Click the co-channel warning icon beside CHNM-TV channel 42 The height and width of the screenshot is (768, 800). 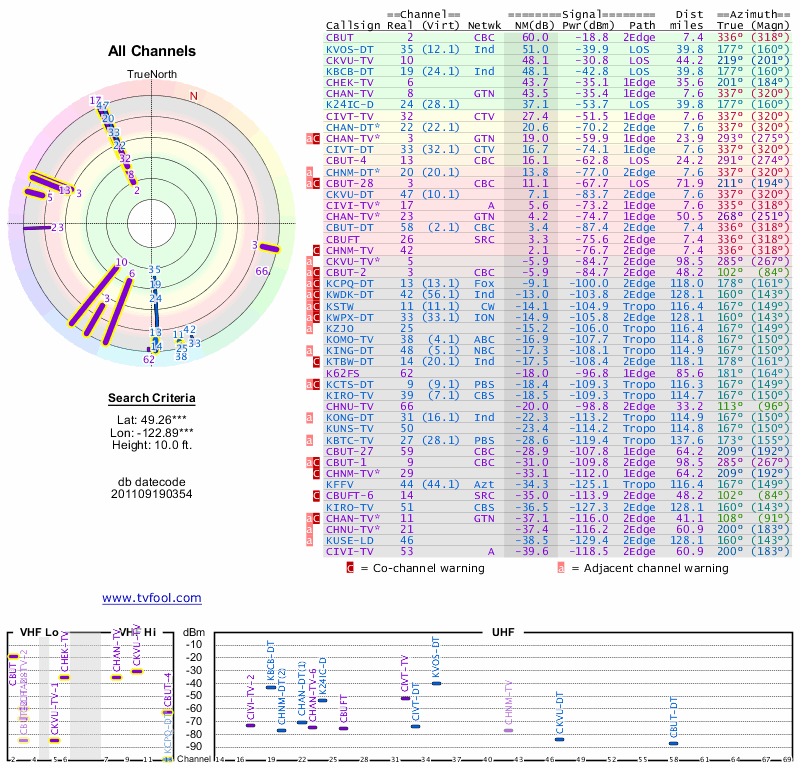[x=316, y=251]
